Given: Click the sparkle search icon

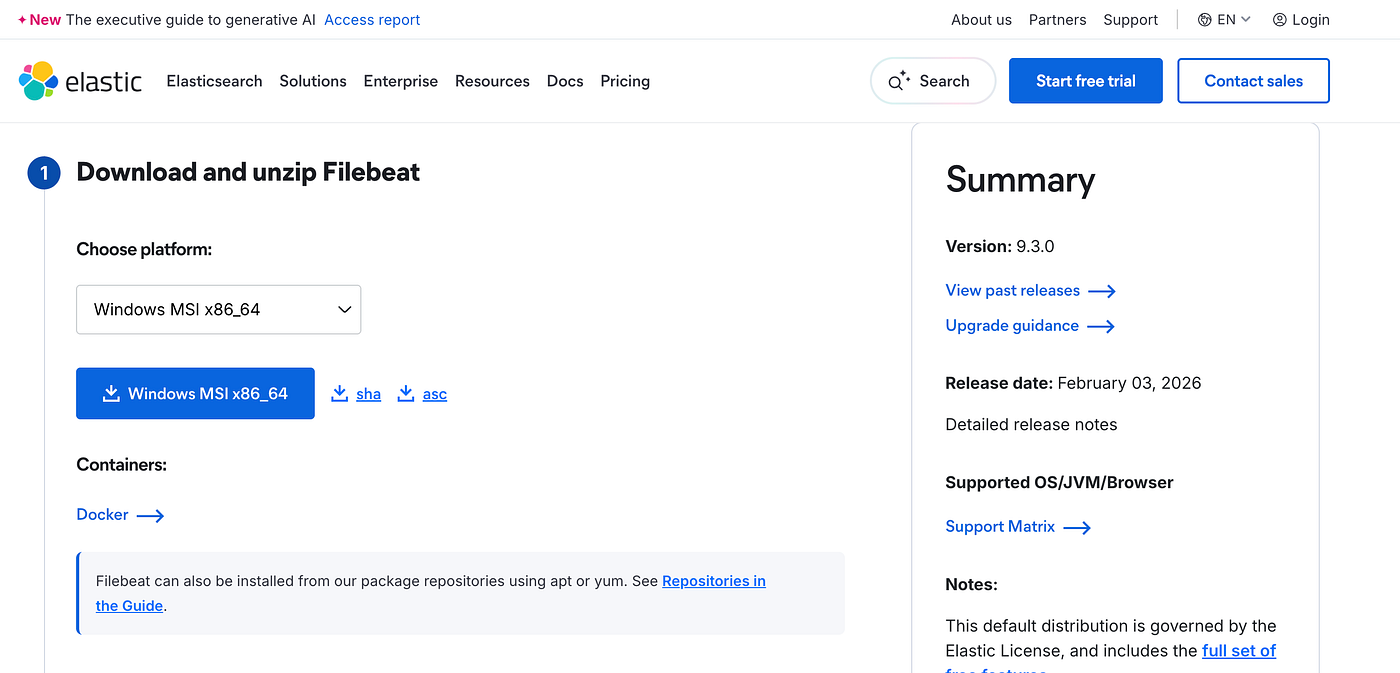Looking at the screenshot, I should 899,81.
